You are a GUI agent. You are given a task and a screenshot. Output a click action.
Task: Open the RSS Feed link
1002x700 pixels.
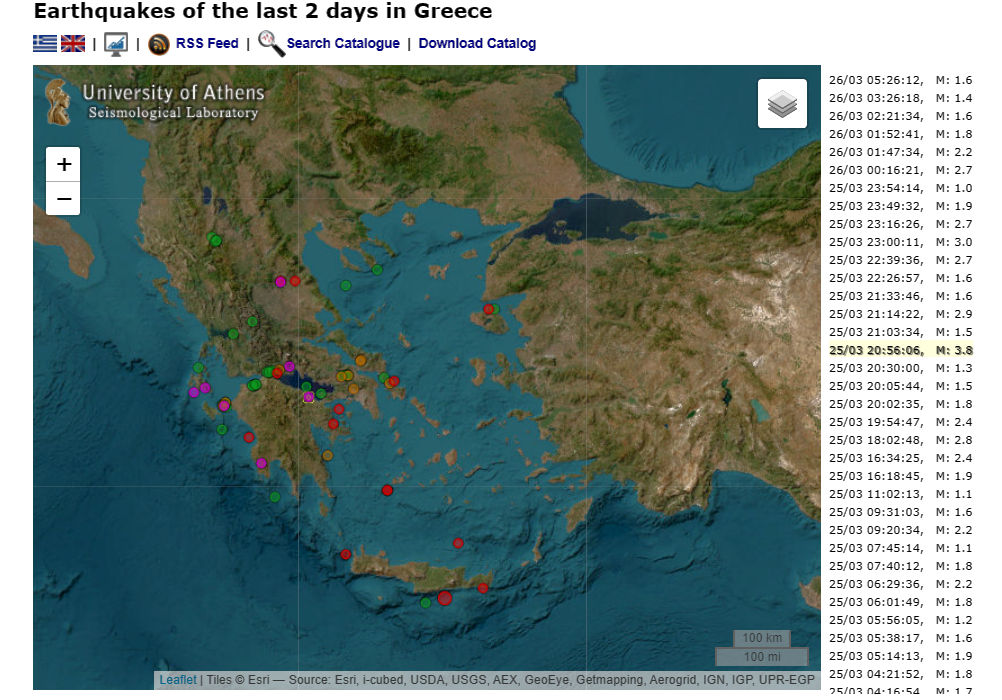tap(207, 43)
